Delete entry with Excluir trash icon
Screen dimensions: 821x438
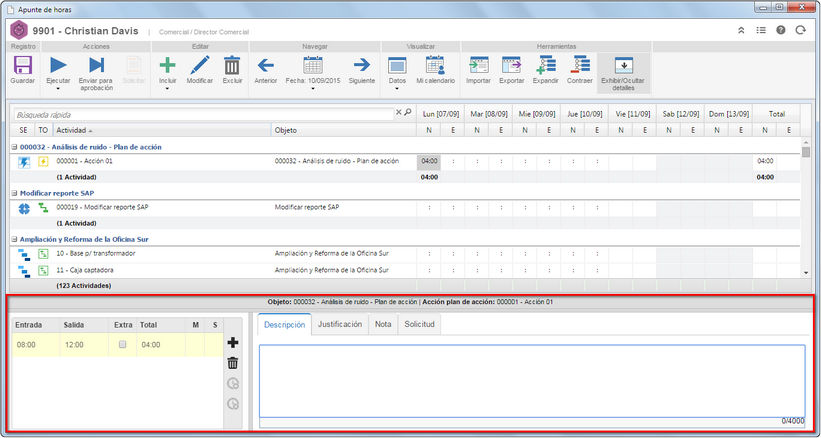pyautogui.click(x=232, y=70)
